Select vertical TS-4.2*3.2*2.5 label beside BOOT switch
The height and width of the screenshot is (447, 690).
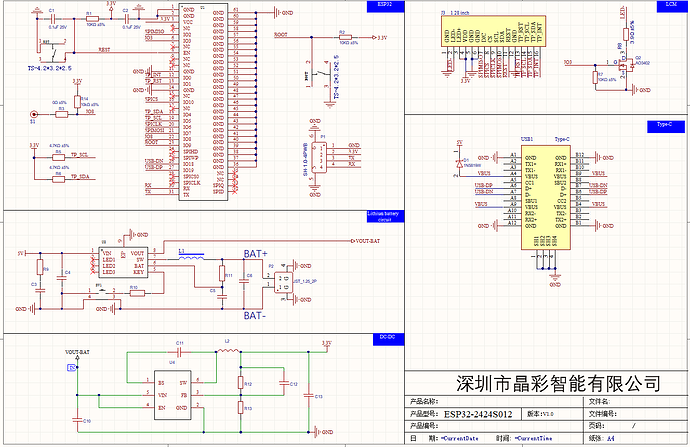pos(336,77)
